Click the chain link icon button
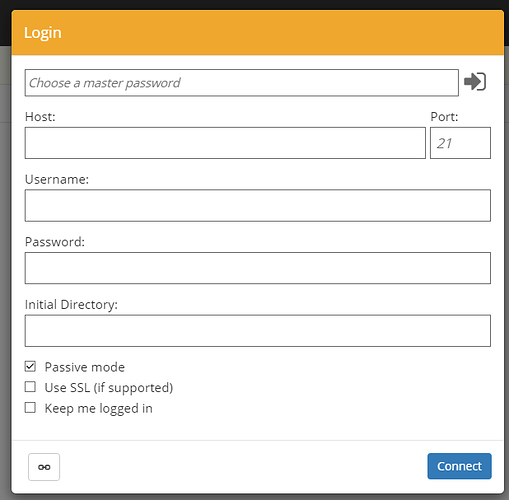The height and width of the screenshot is (500, 509). click(x=44, y=467)
